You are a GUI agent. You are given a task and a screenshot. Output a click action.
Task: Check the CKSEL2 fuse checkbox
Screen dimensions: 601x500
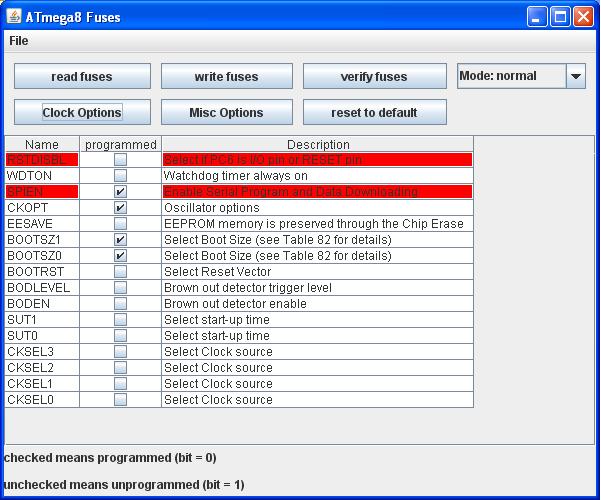click(x=120, y=368)
